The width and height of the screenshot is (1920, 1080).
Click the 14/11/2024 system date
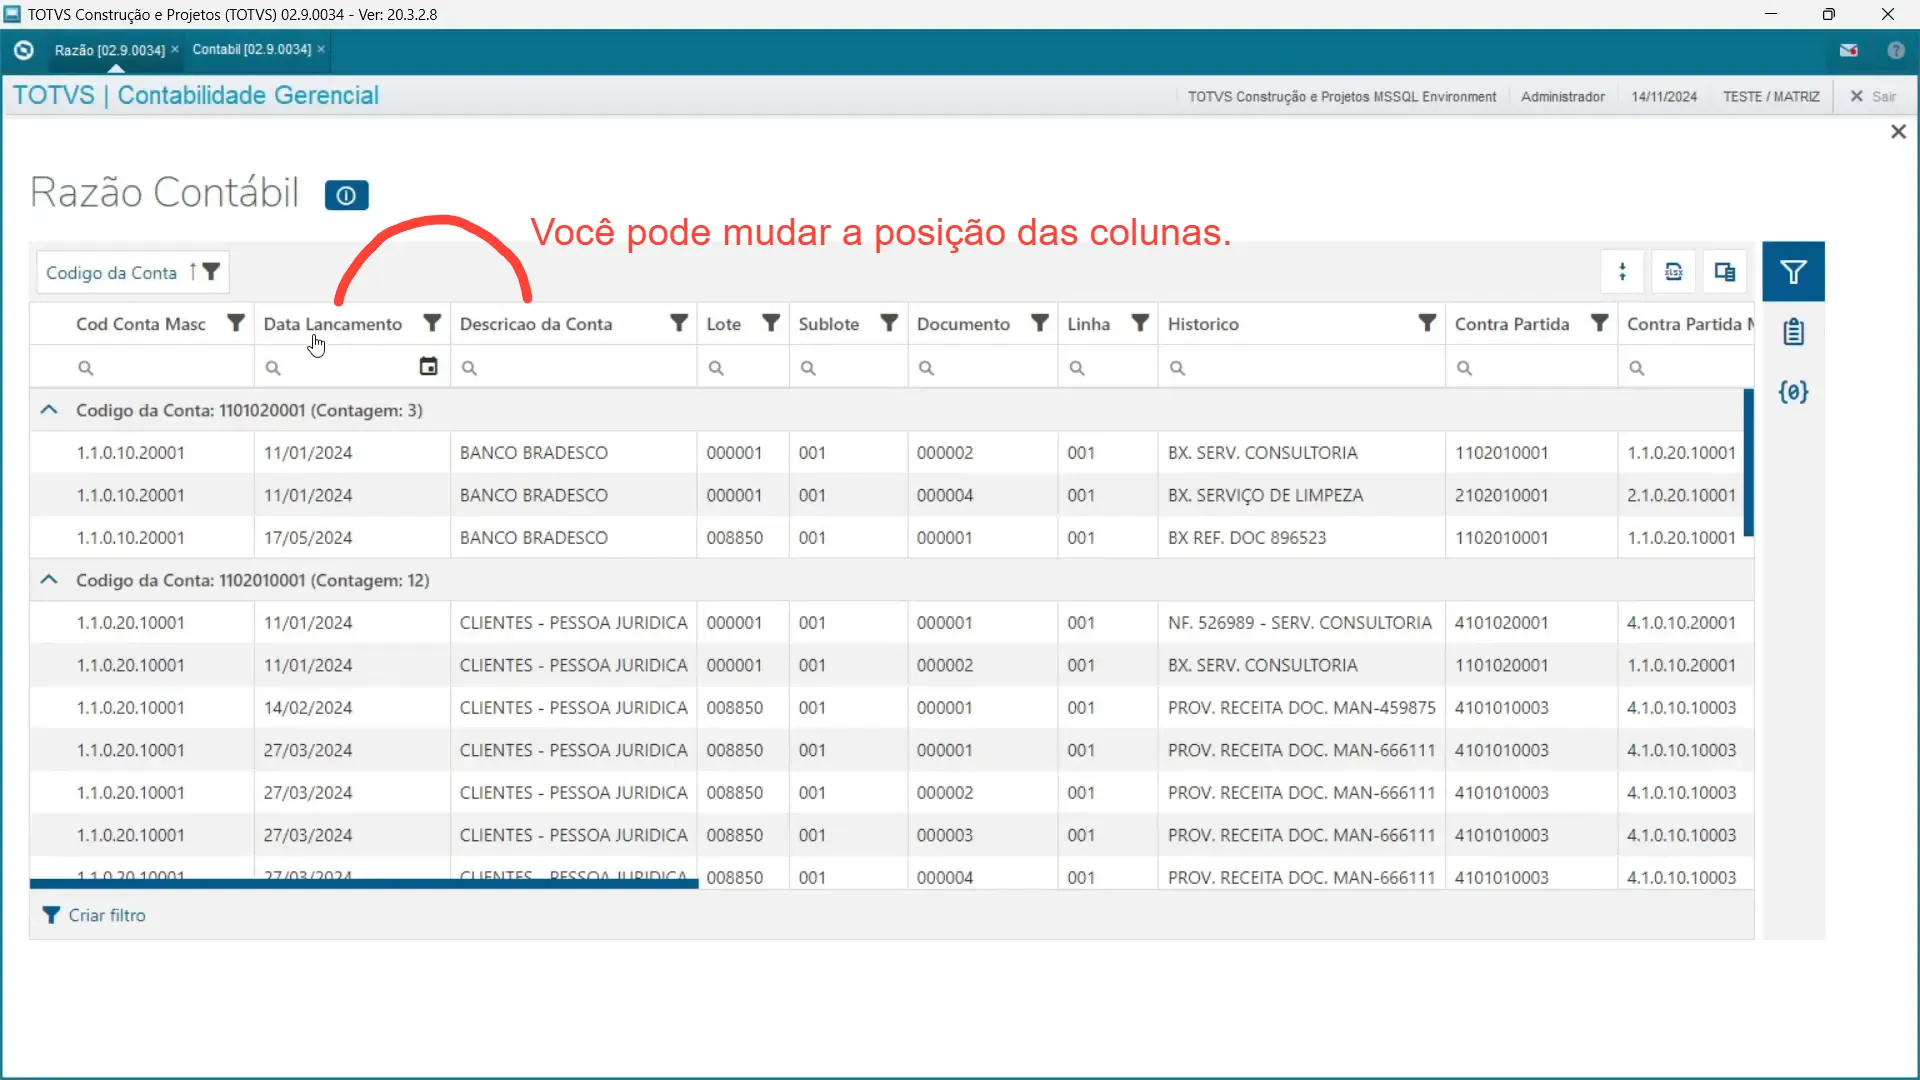pos(1664,97)
